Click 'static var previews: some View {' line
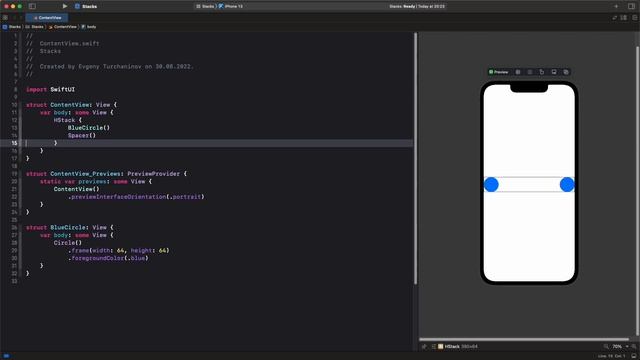 pyautogui.click(x=96, y=181)
